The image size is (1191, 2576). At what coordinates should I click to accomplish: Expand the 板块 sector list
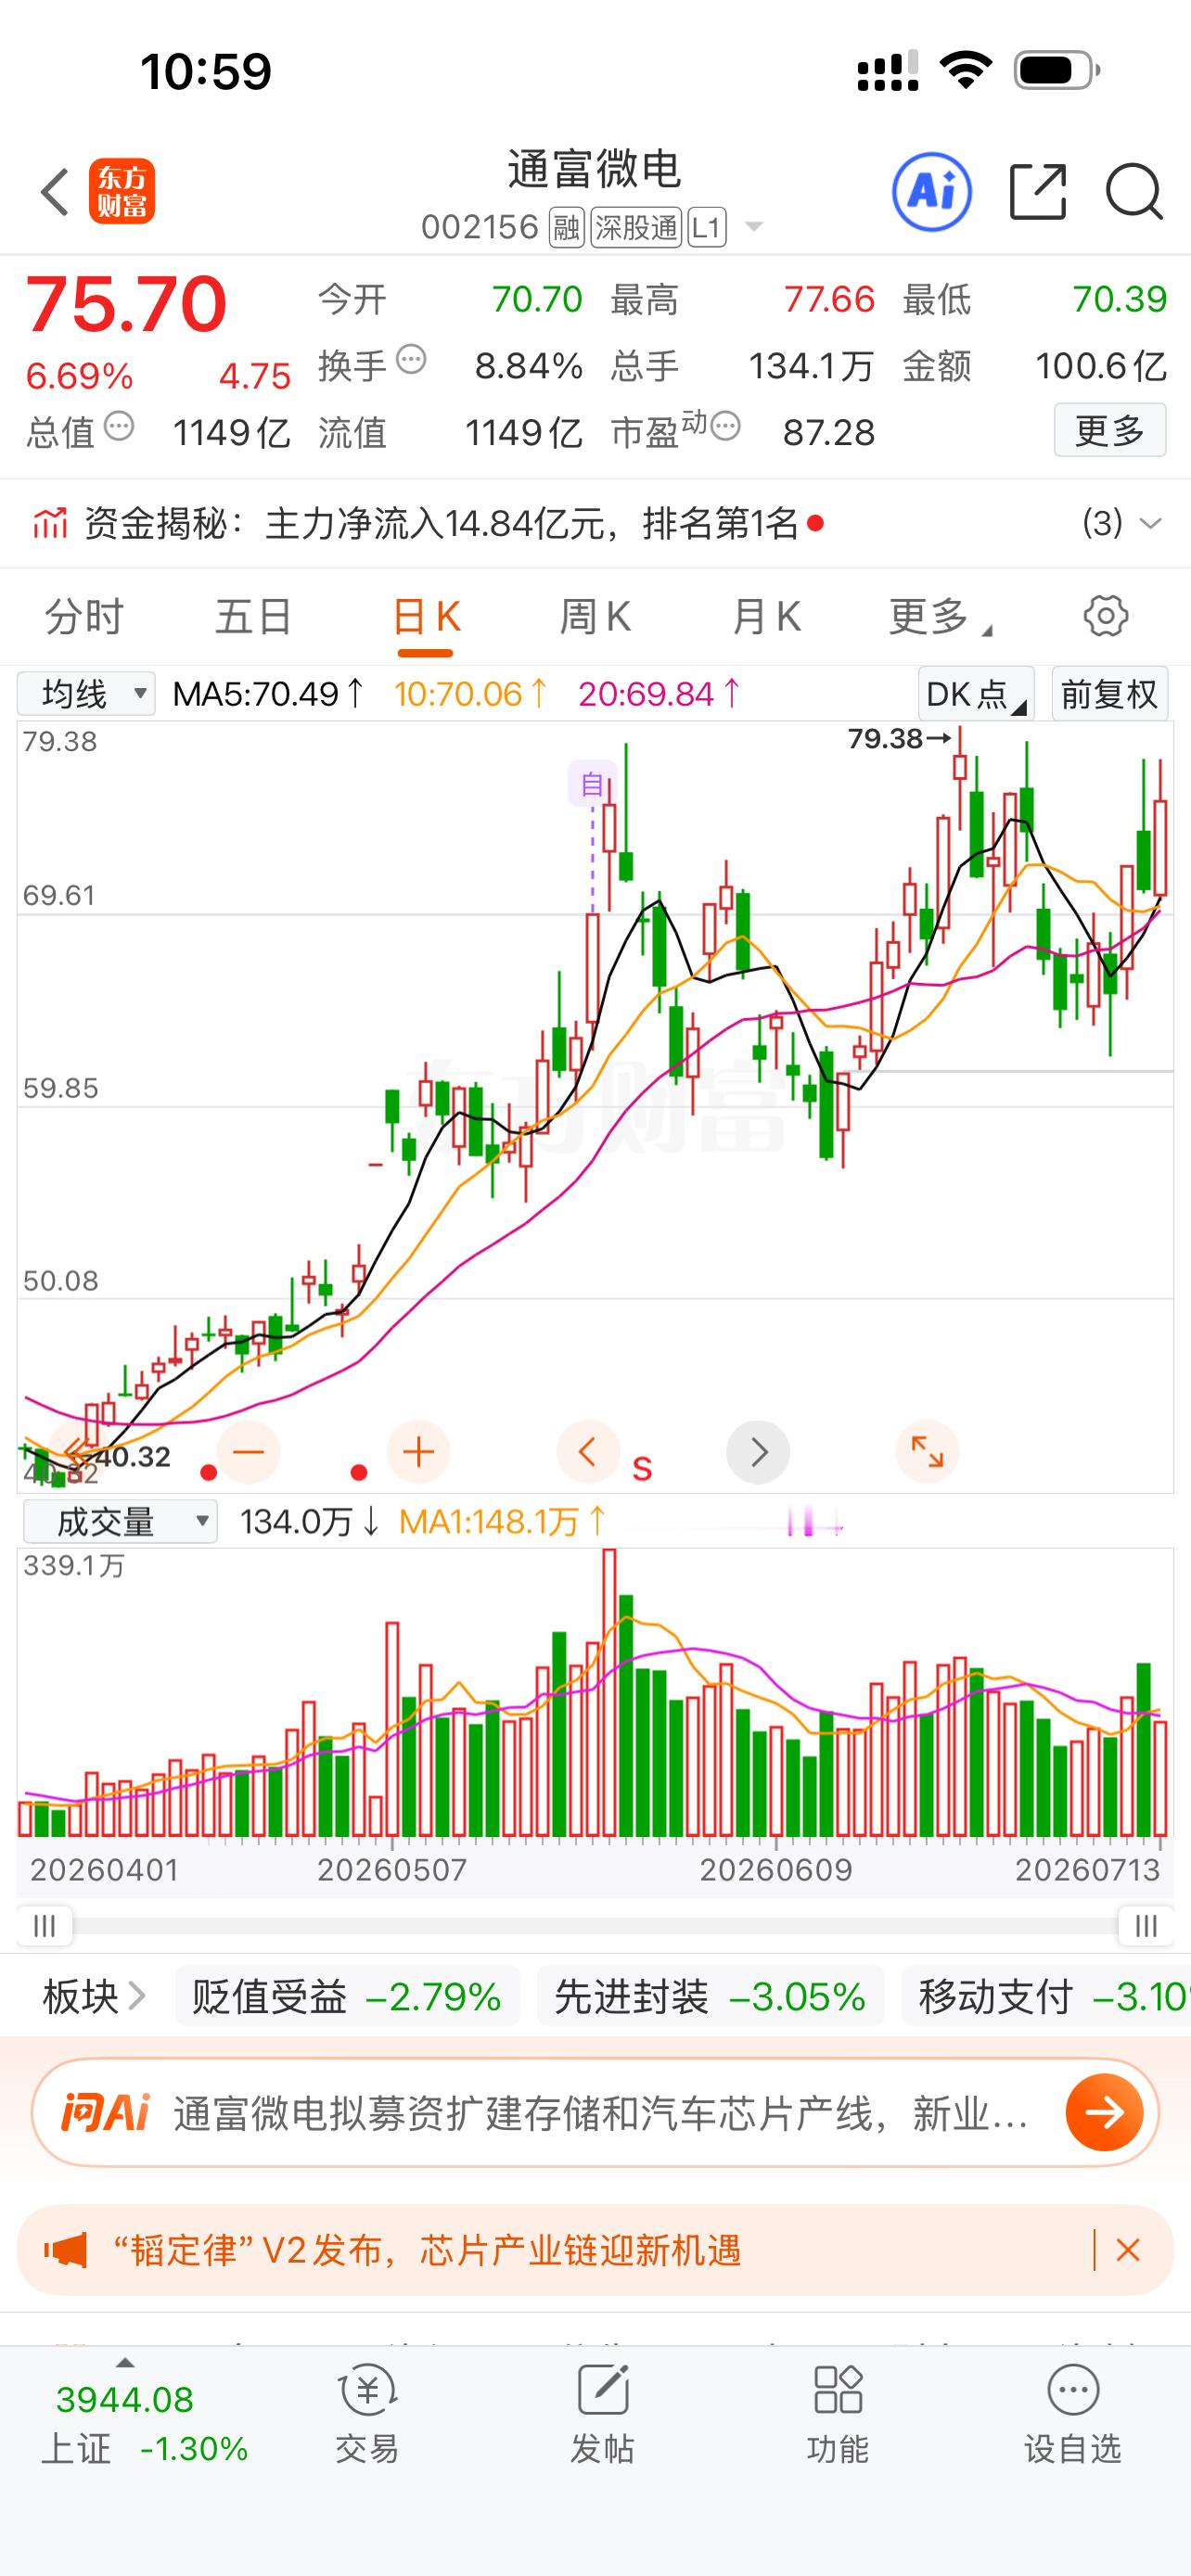pos(93,1997)
